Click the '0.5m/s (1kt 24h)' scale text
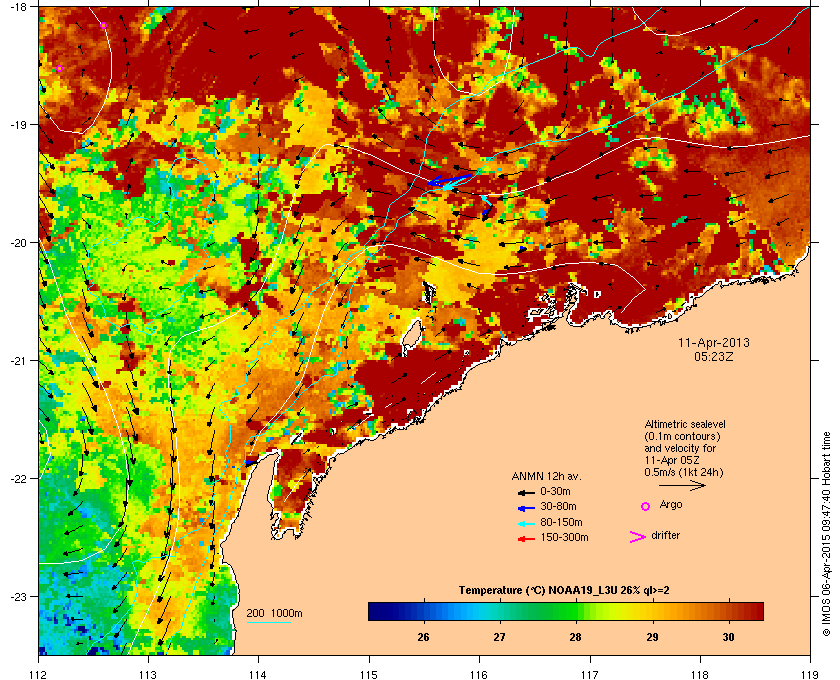The image size is (840, 680). coord(684,473)
